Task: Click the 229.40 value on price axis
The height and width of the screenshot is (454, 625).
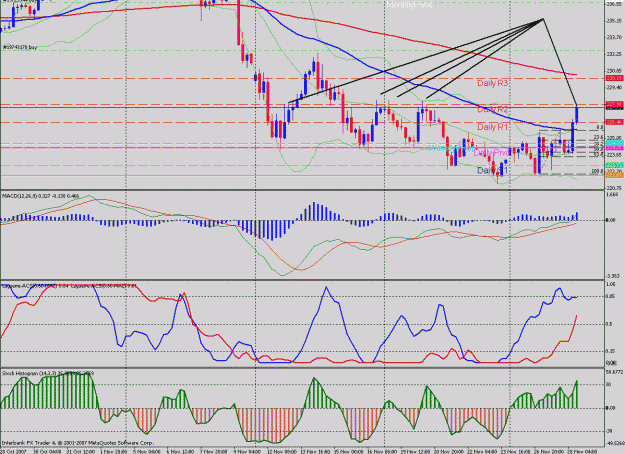Action: [x=613, y=87]
